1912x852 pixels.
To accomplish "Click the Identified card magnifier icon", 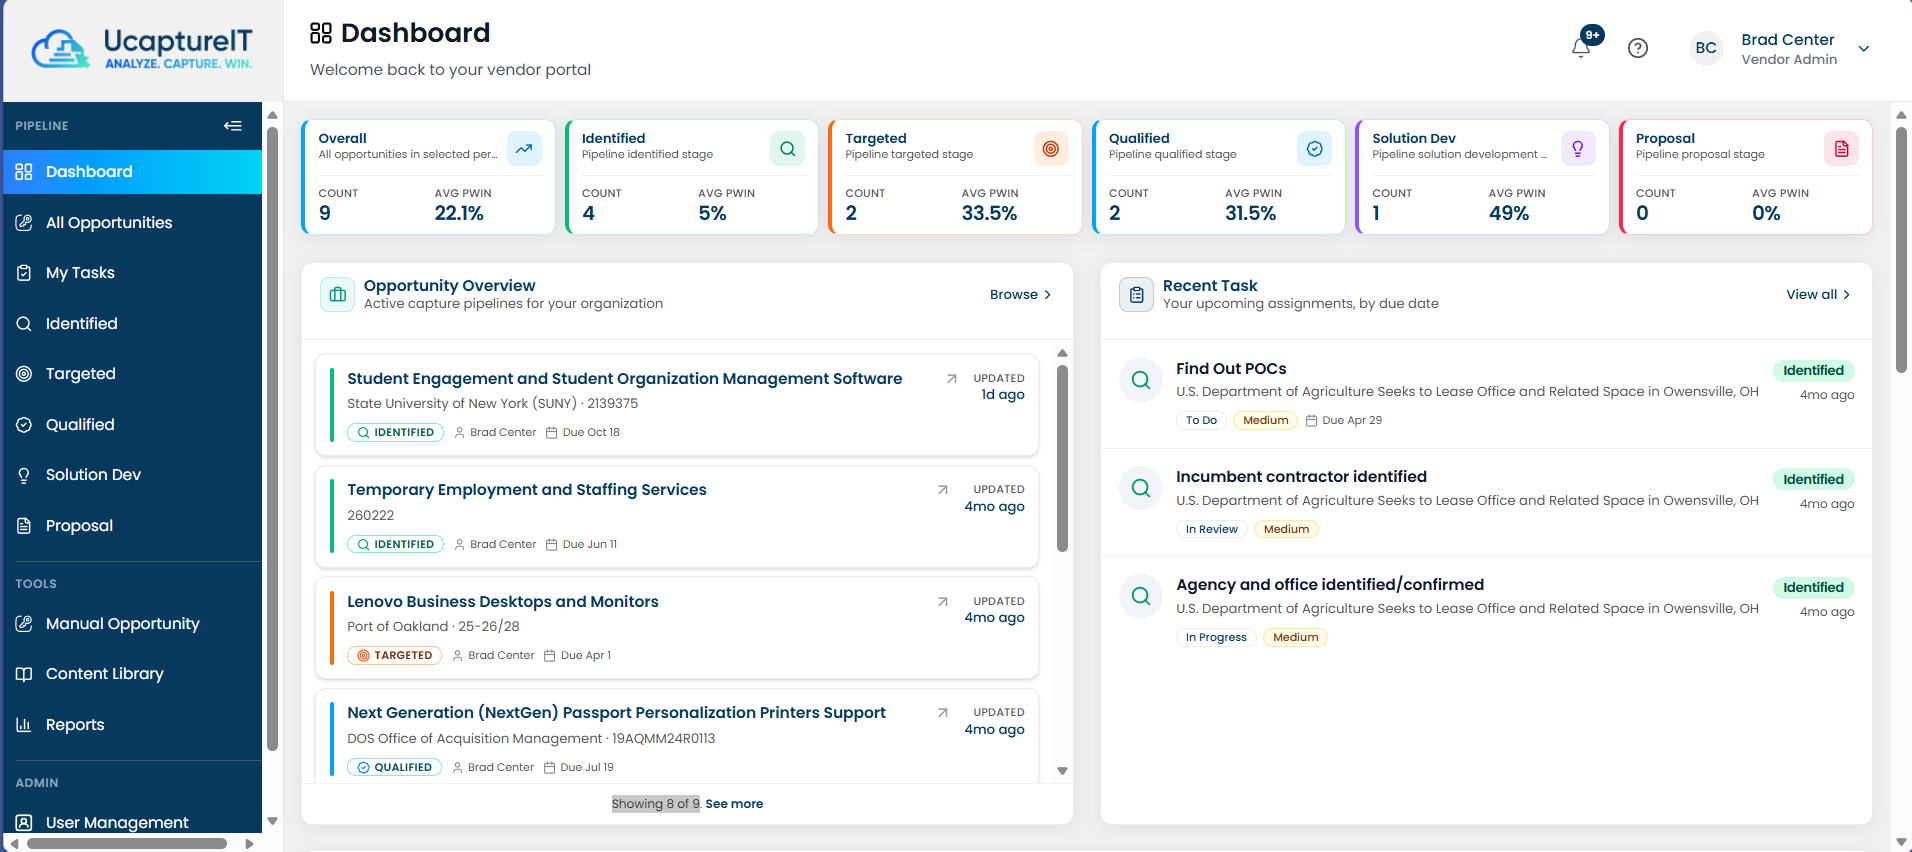I will tap(788, 148).
